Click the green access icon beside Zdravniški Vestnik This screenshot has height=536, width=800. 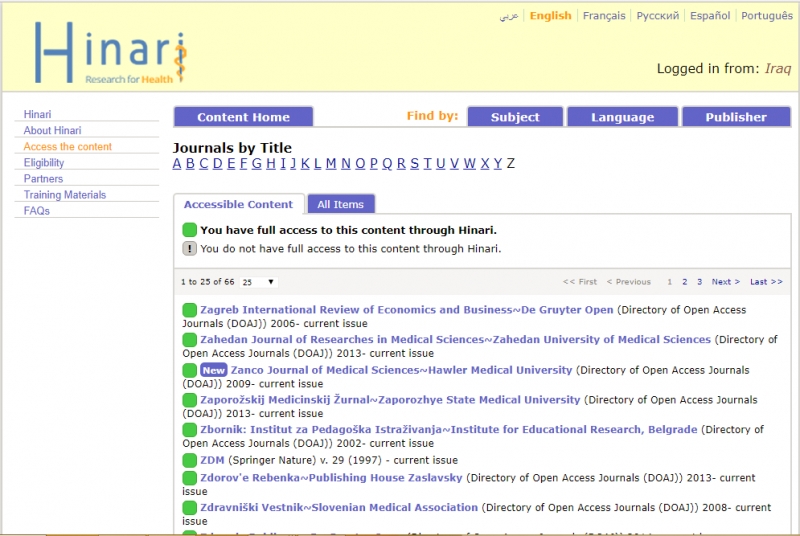pos(189,507)
